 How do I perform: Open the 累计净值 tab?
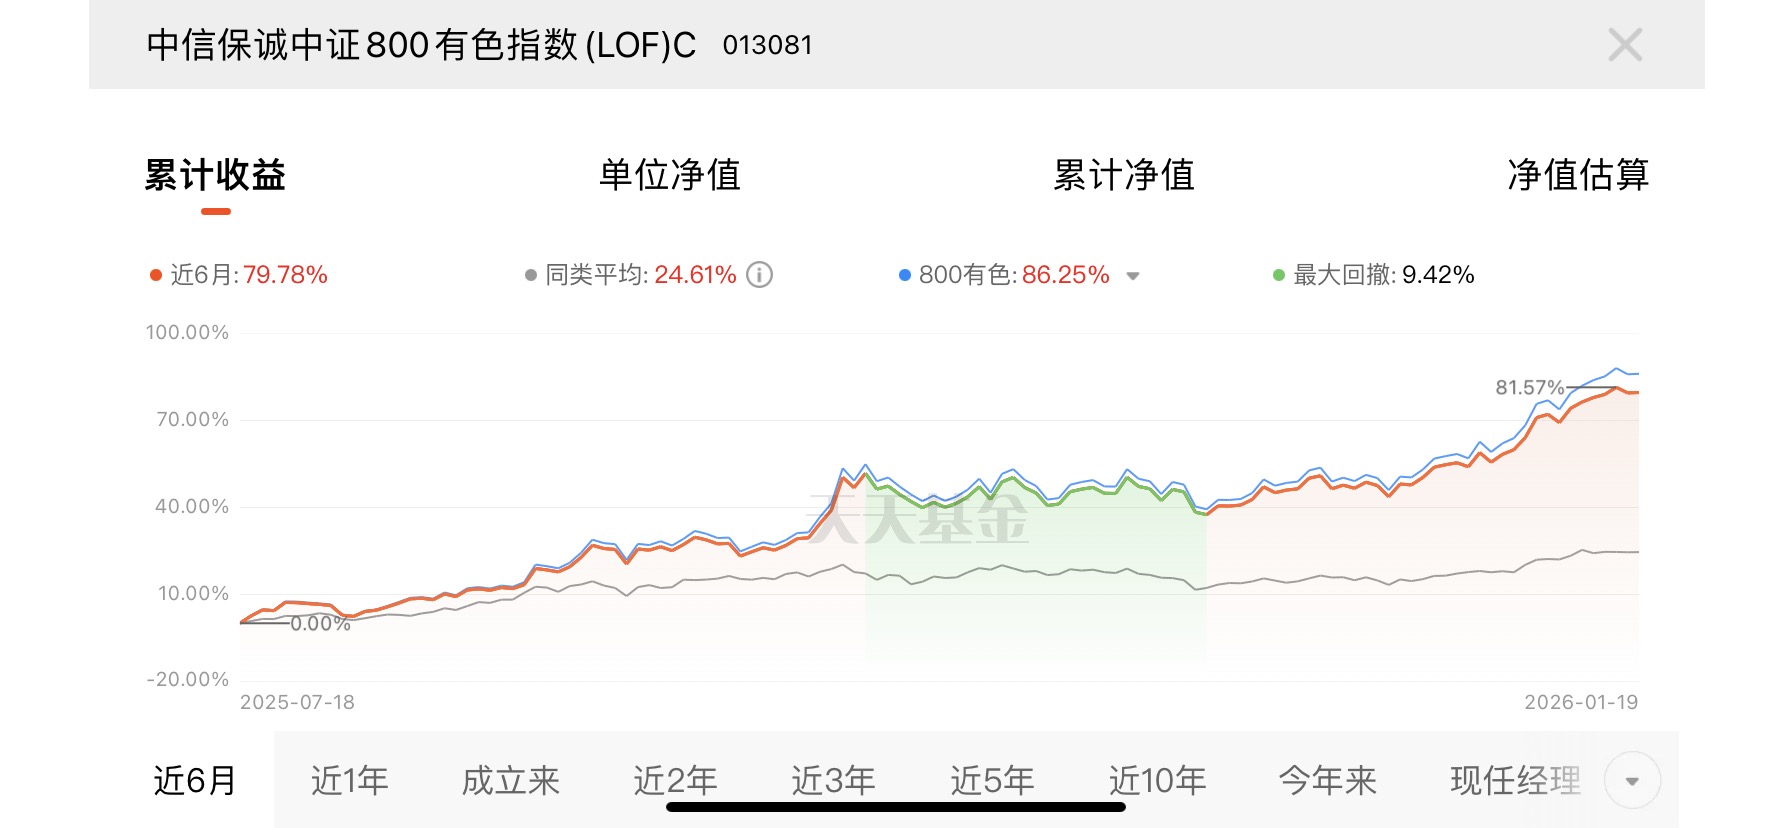click(x=1123, y=175)
